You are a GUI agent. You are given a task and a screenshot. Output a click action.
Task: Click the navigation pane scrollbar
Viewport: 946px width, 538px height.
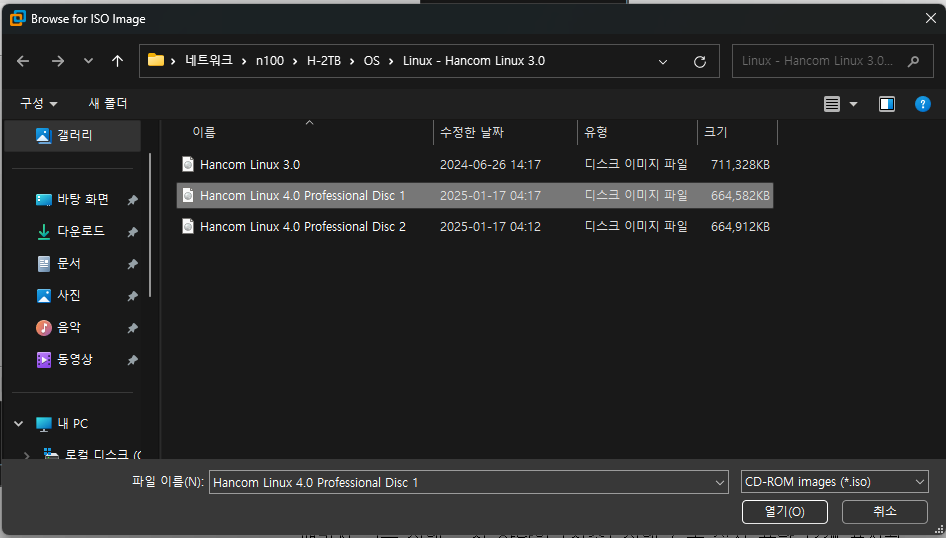[x=150, y=225]
